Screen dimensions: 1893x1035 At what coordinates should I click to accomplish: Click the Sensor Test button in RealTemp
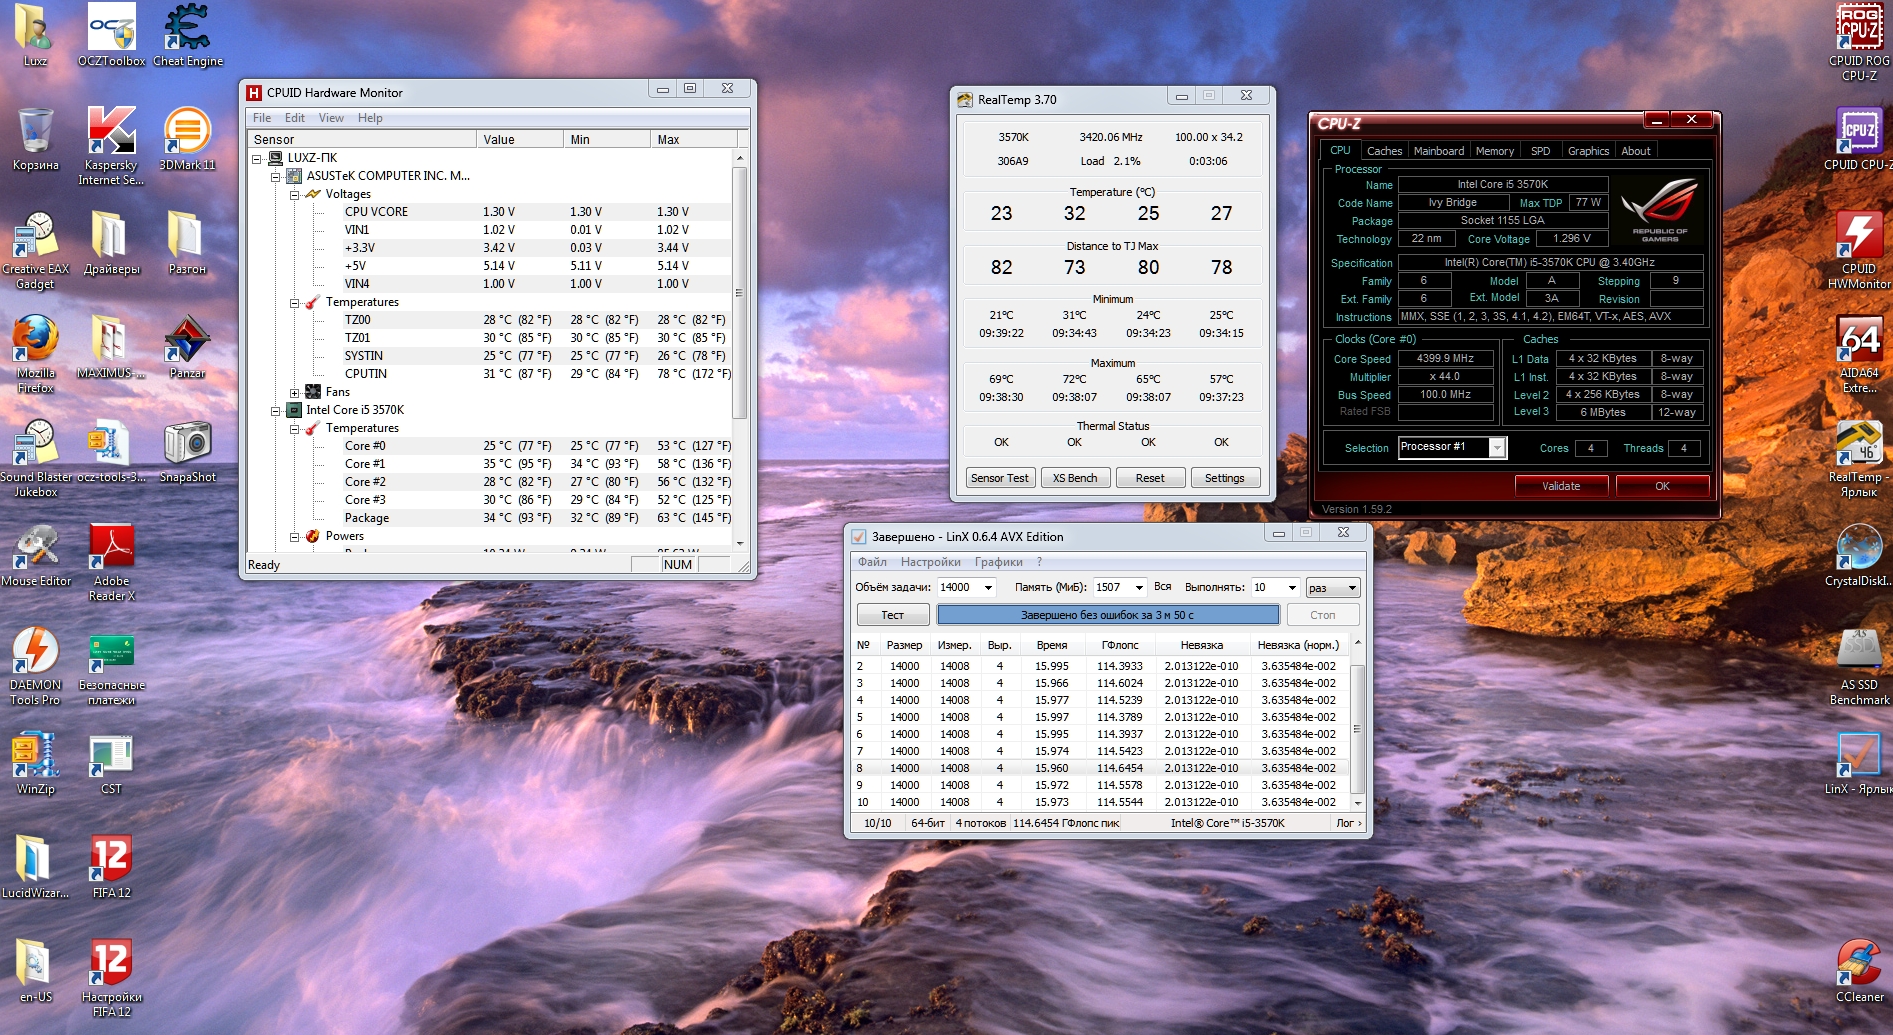pos(999,478)
